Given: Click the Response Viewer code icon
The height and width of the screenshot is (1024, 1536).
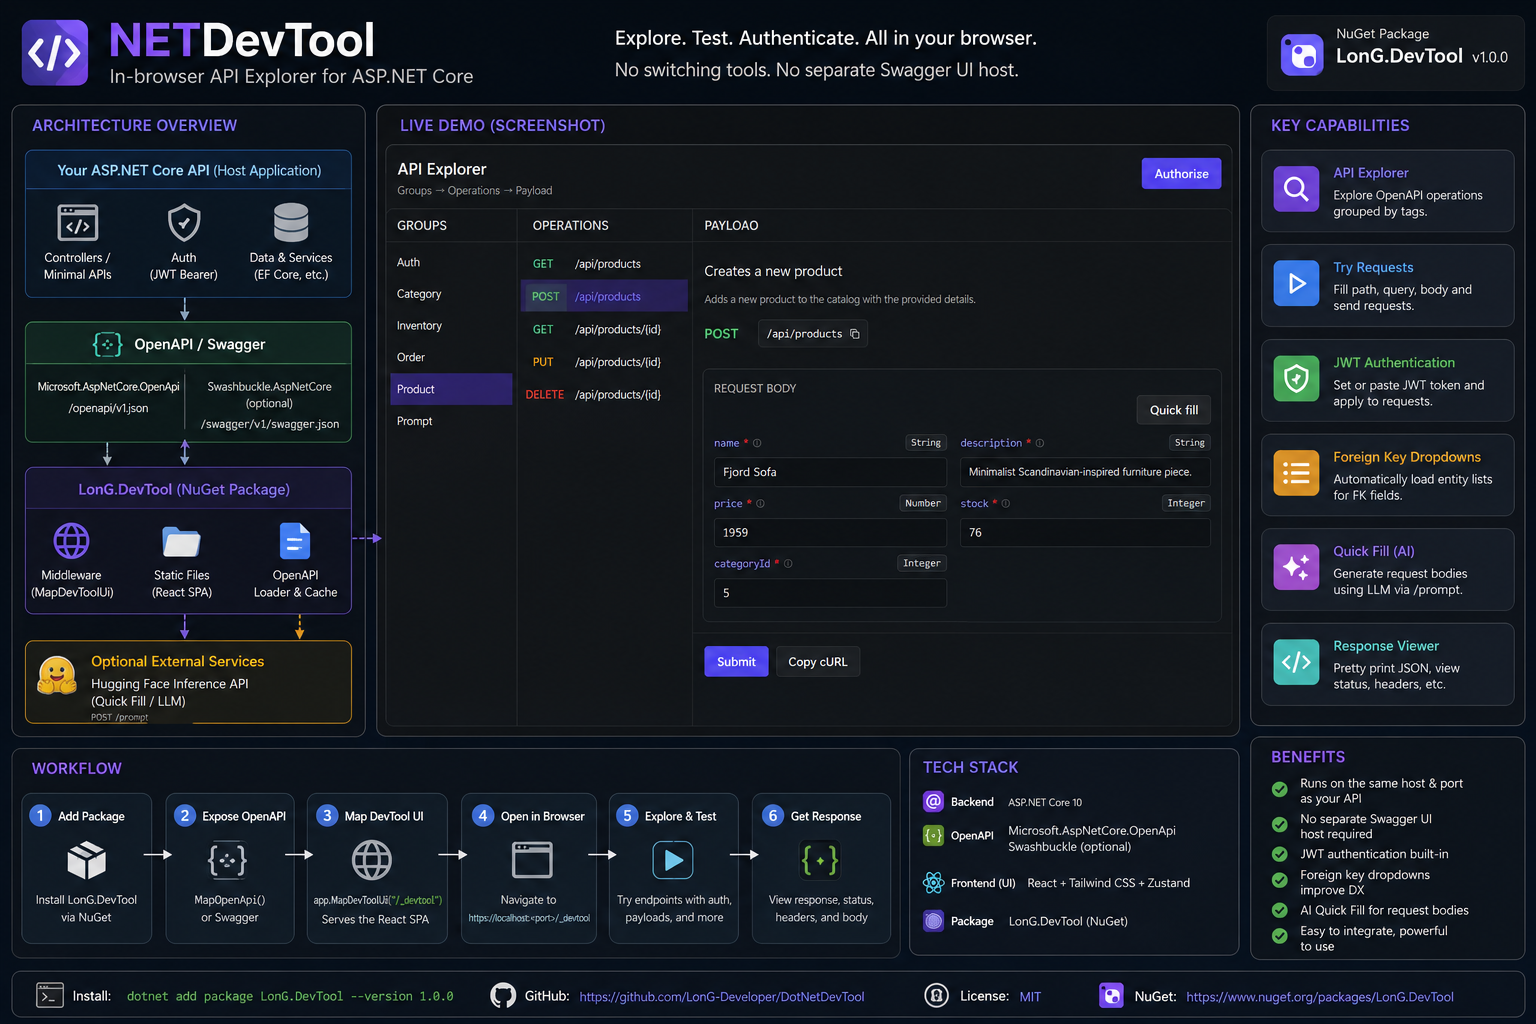Looking at the screenshot, I should coord(1296,662).
